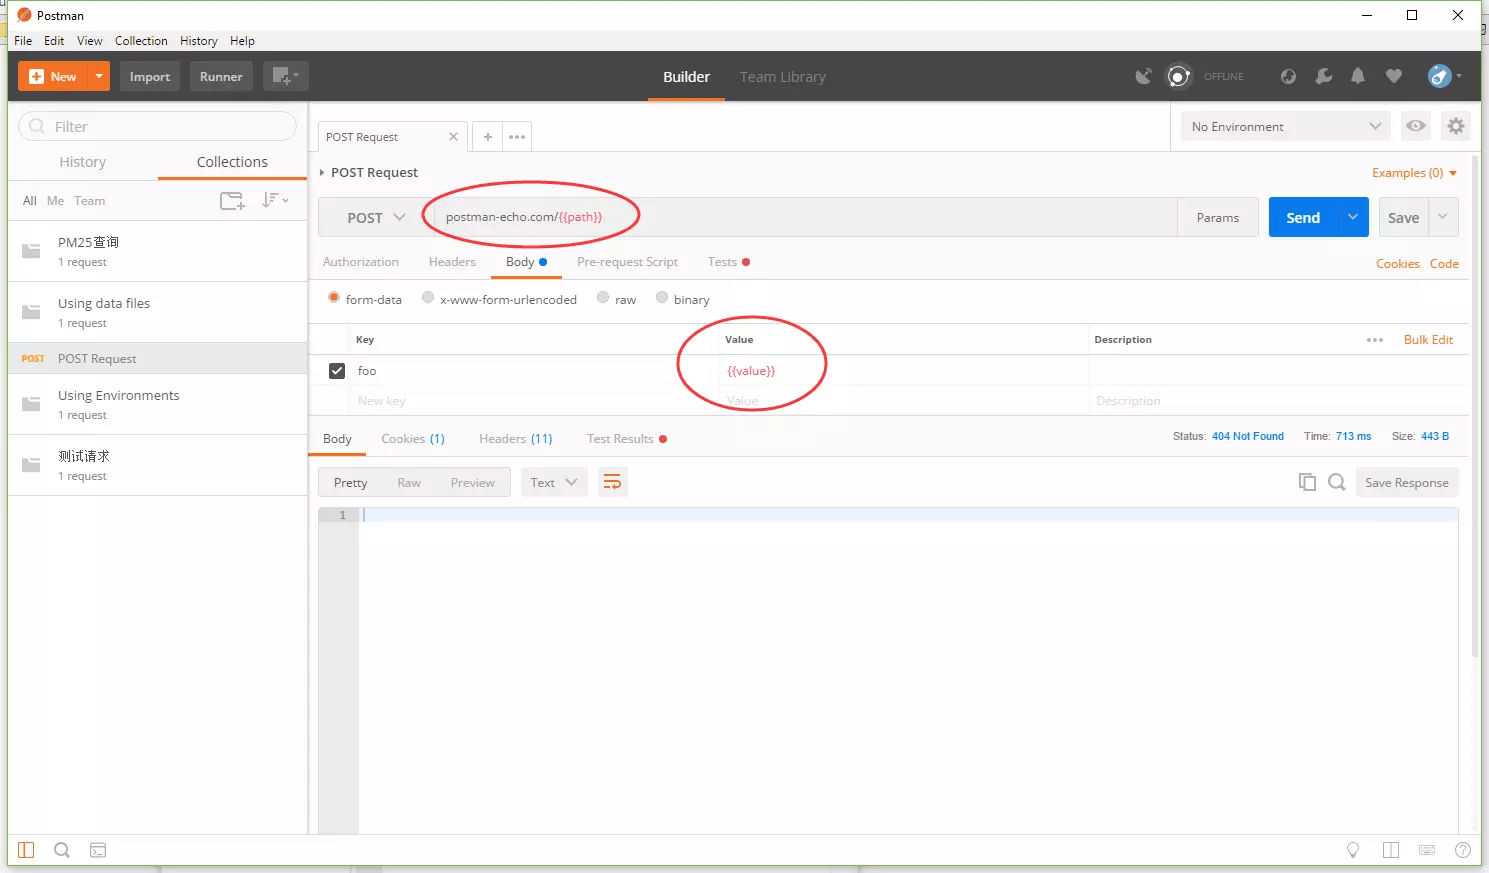Viewport: 1489px width, 873px height.
Task: Switch response view to Raw
Action: pos(409,483)
